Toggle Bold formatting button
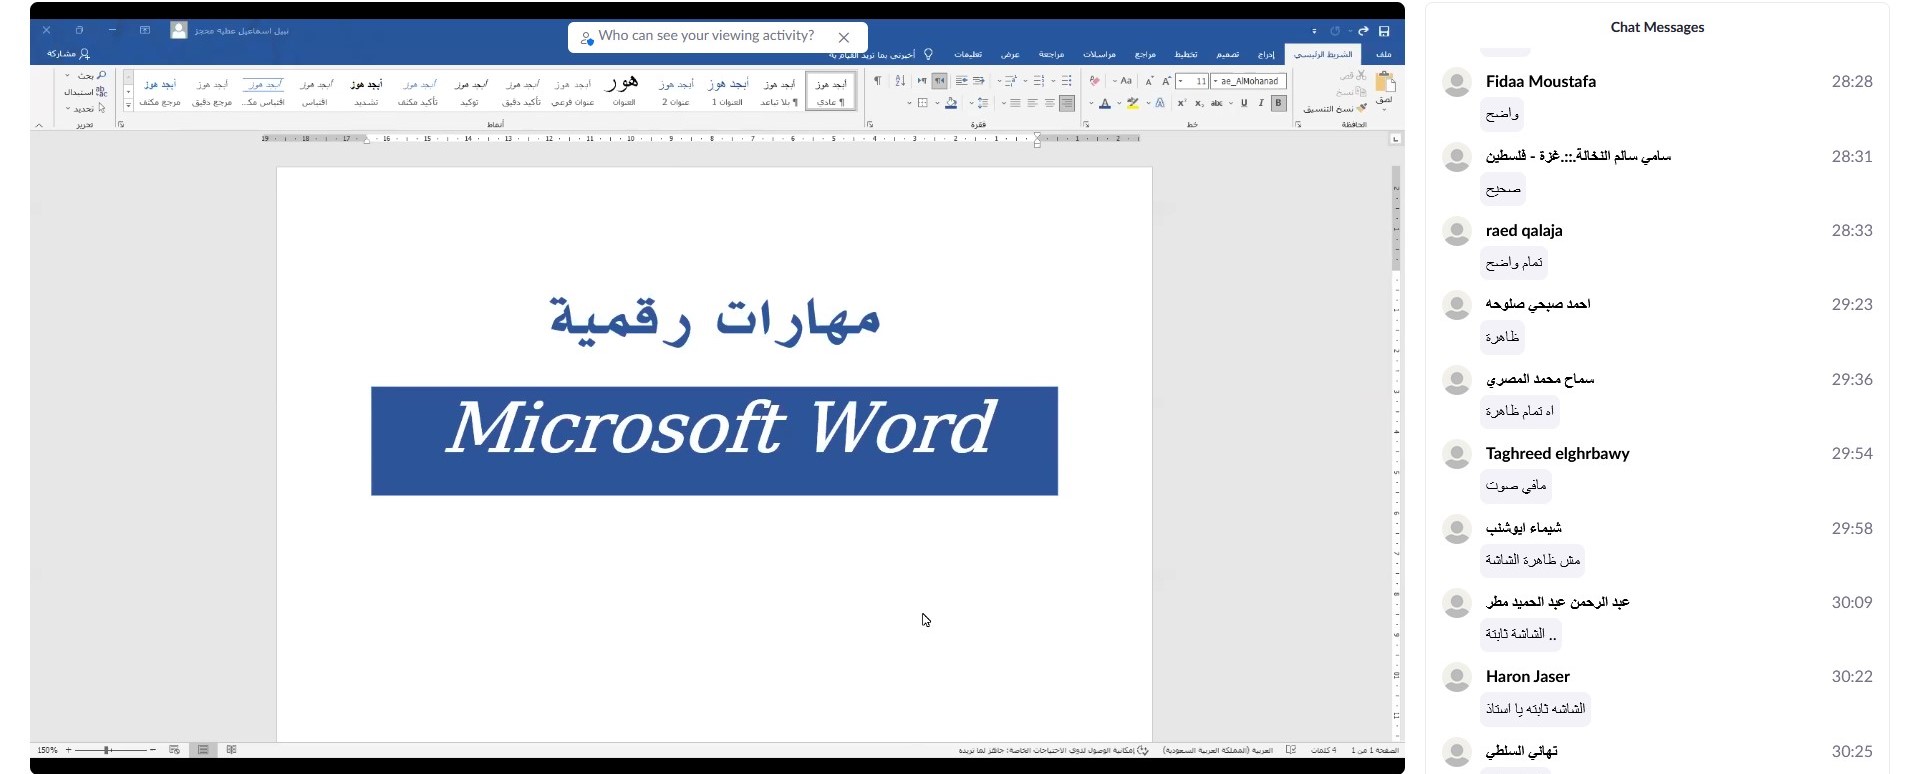This screenshot has width=1913, height=774. pyautogui.click(x=1278, y=103)
